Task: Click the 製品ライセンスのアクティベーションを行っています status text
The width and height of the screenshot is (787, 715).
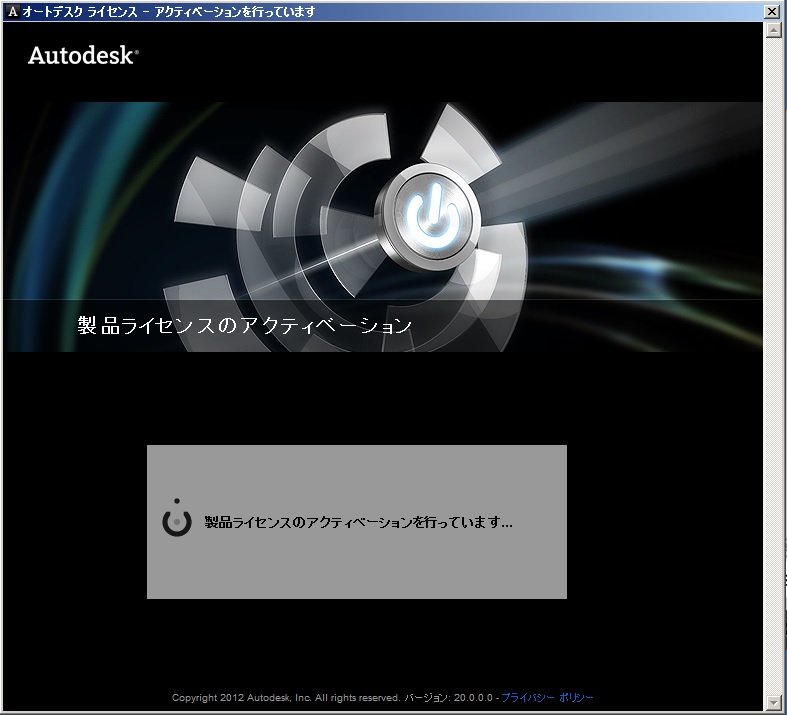Action: coord(358,522)
